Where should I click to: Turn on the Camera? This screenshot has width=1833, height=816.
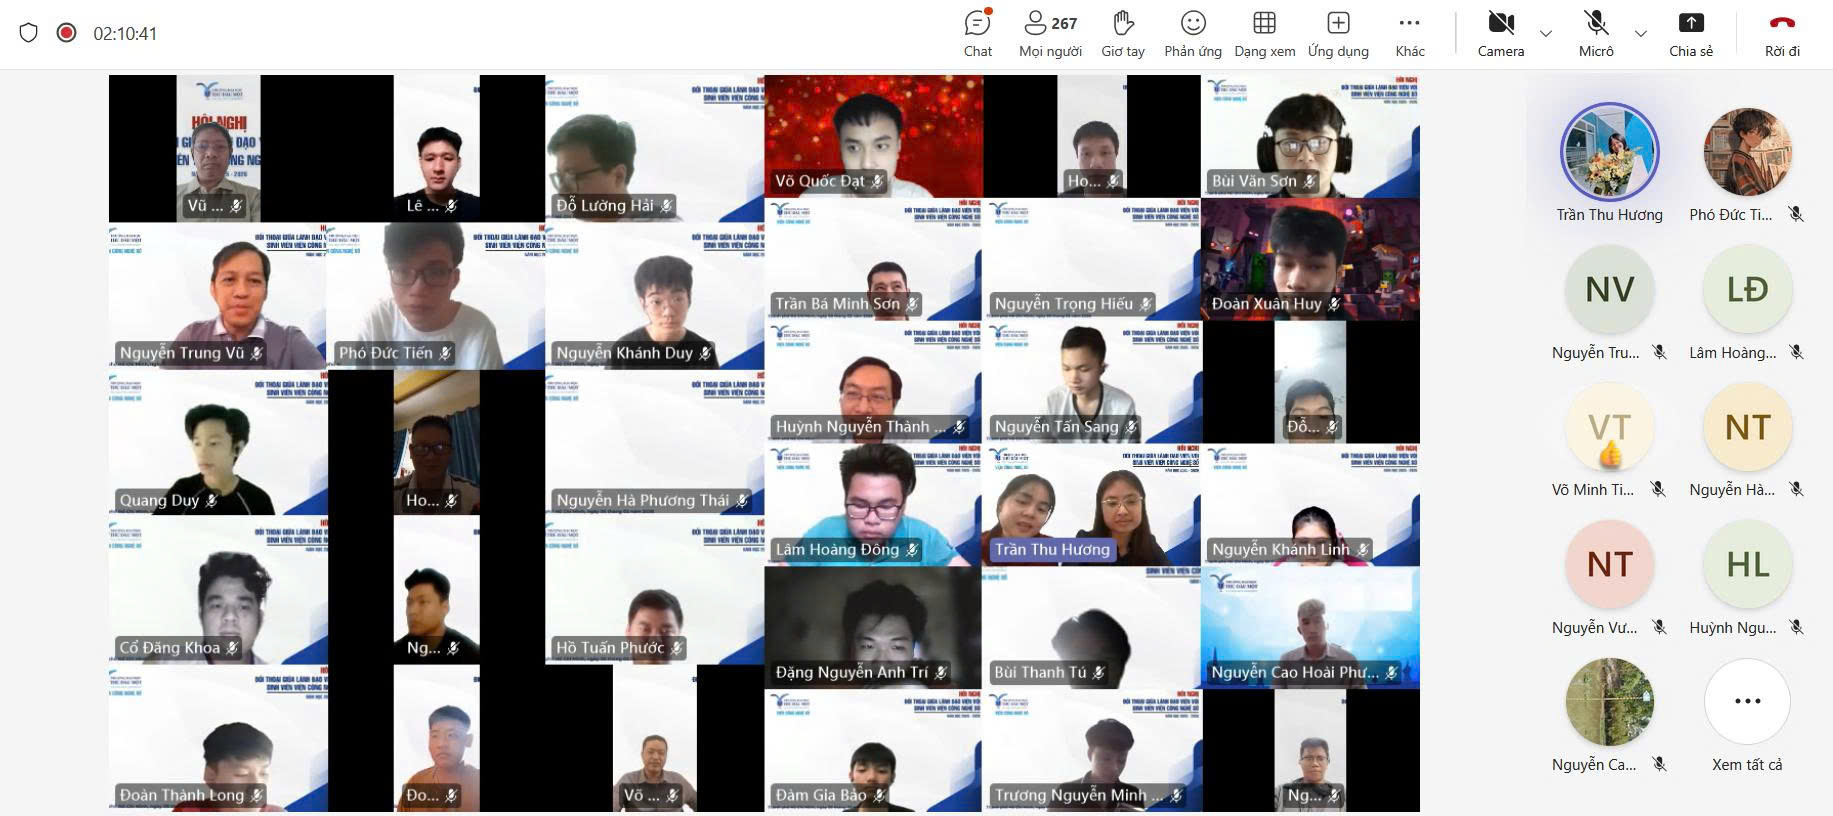point(1500,33)
